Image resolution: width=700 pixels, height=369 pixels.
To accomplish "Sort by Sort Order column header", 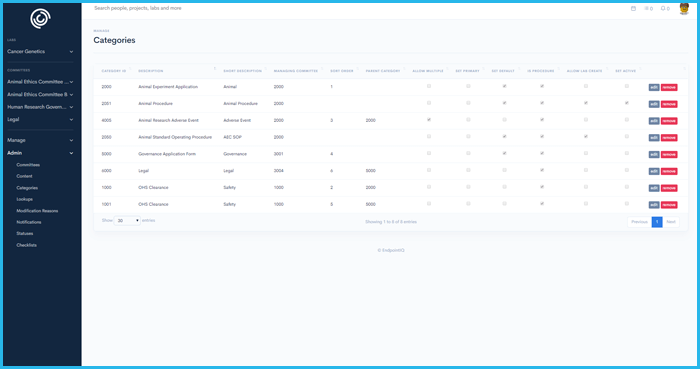I will tap(342, 71).
